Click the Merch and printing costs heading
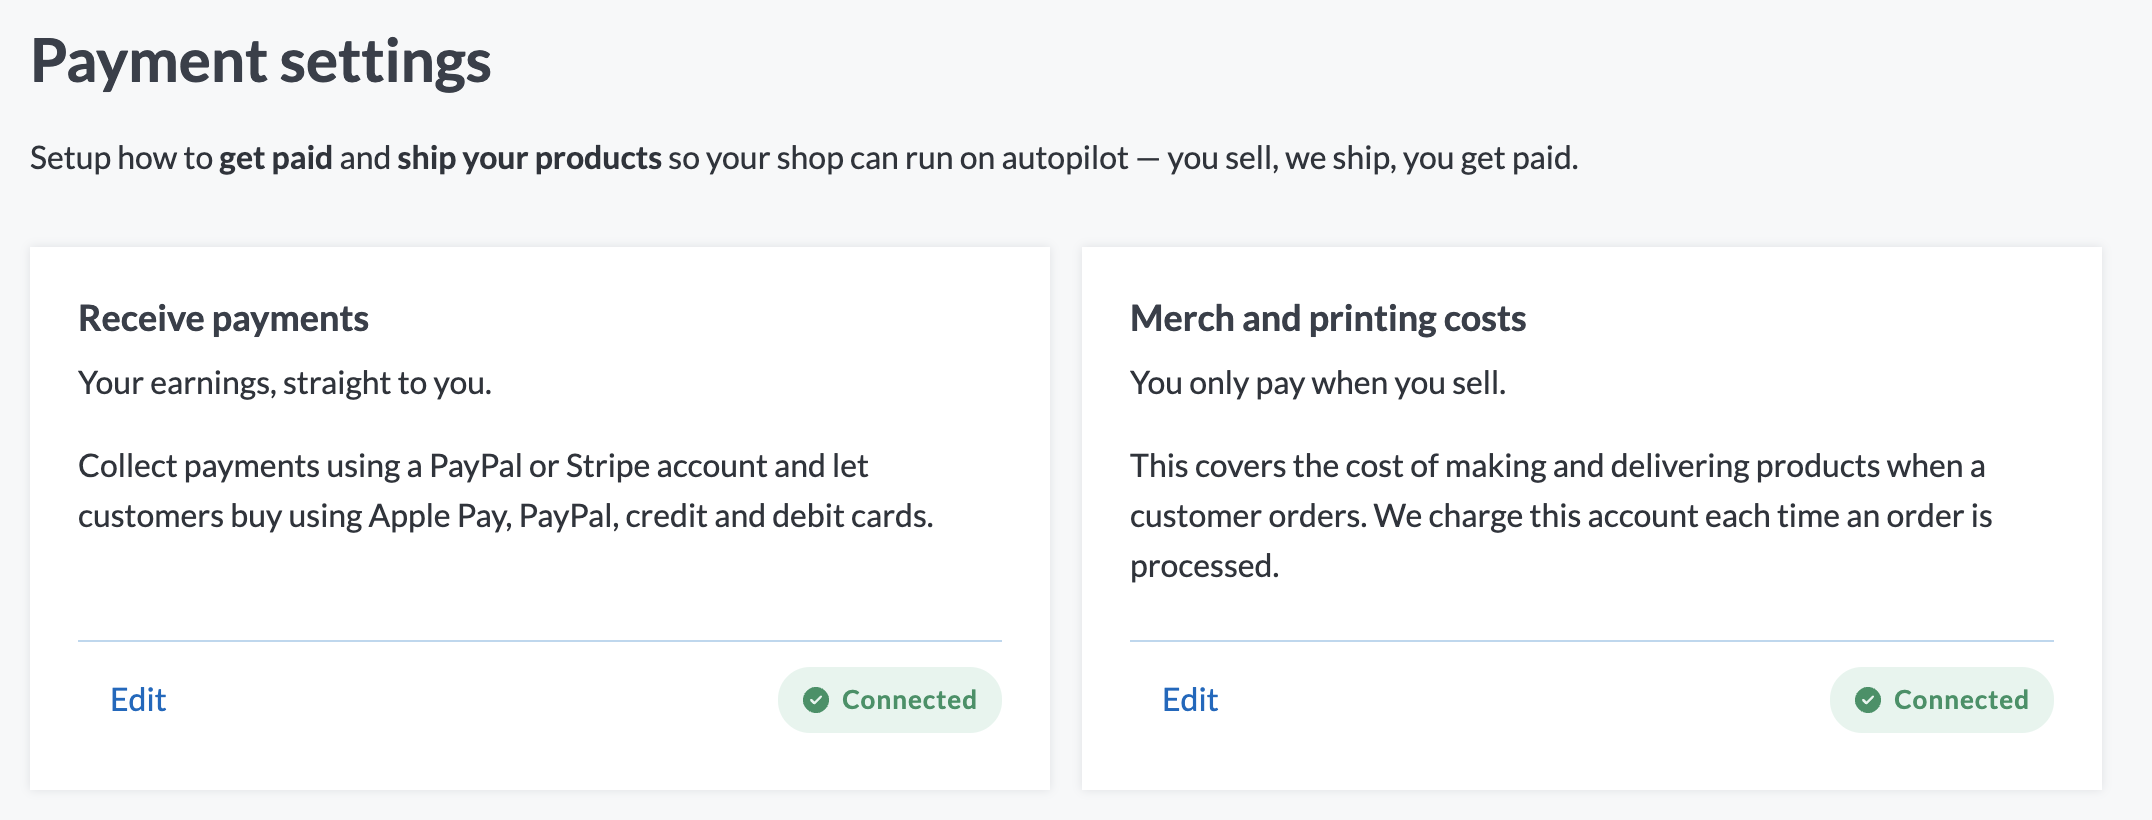The width and height of the screenshot is (2152, 820). point(1327,319)
